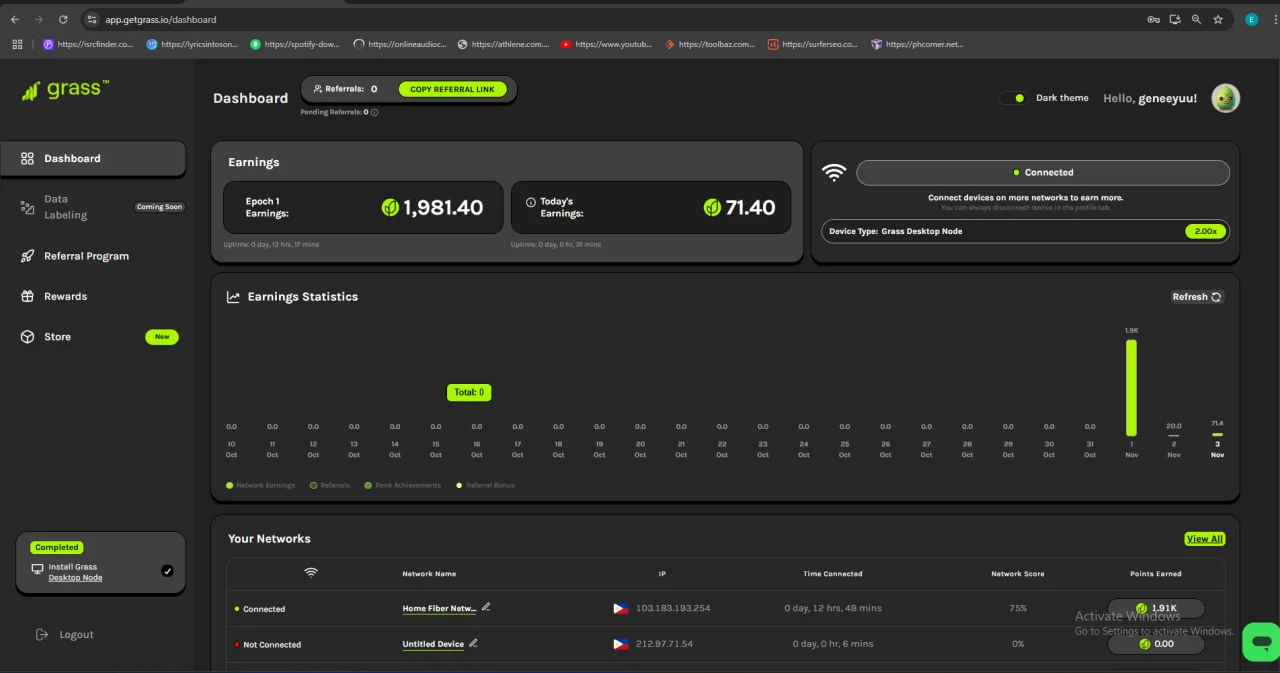Click the Coming Soon badge
This screenshot has height=673, width=1280.
(159, 207)
